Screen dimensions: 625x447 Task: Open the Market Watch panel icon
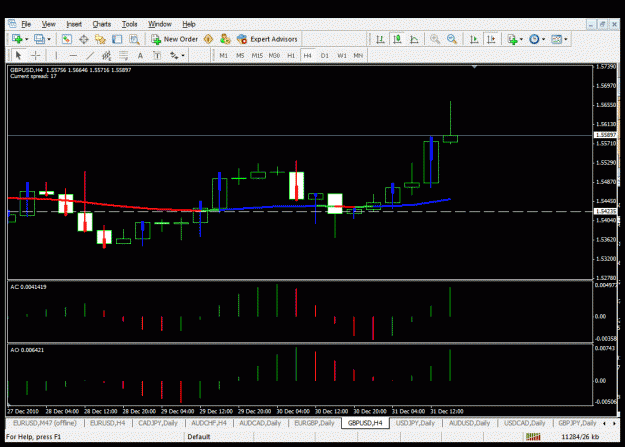click(x=67, y=39)
